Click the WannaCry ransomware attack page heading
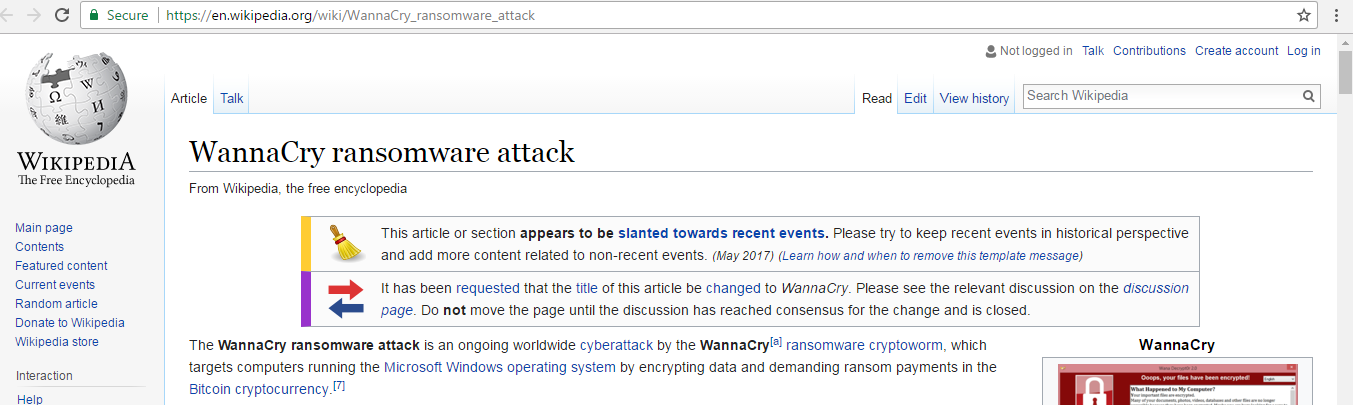 [x=382, y=152]
